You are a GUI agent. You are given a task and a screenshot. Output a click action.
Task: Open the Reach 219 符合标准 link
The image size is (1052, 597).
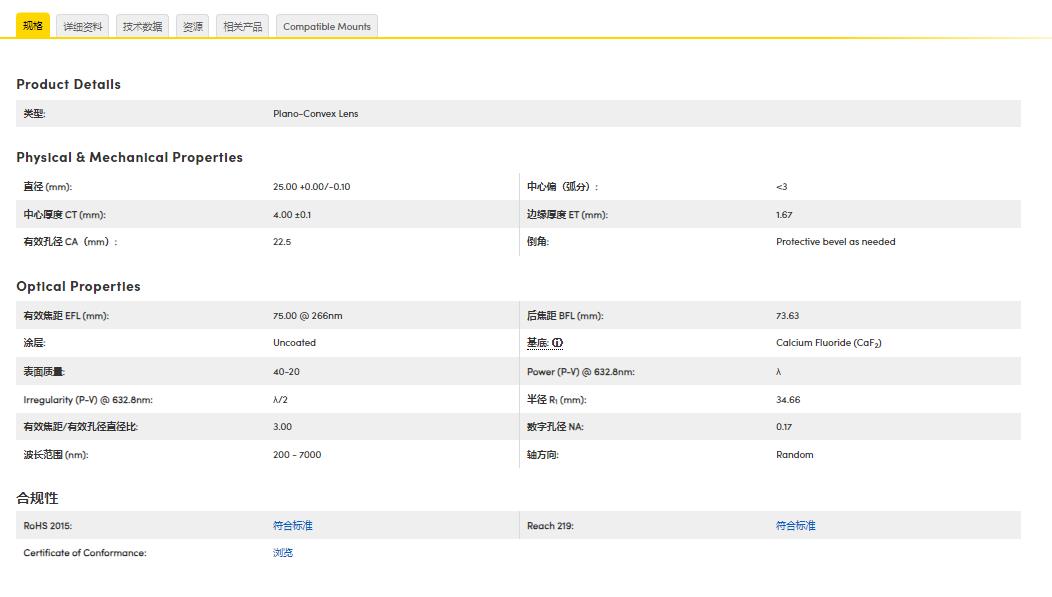pos(796,525)
